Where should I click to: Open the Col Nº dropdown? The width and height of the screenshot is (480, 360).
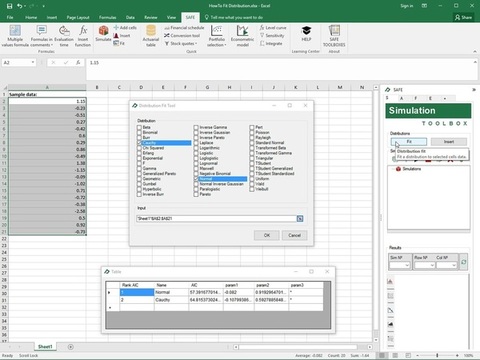(454, 265)
